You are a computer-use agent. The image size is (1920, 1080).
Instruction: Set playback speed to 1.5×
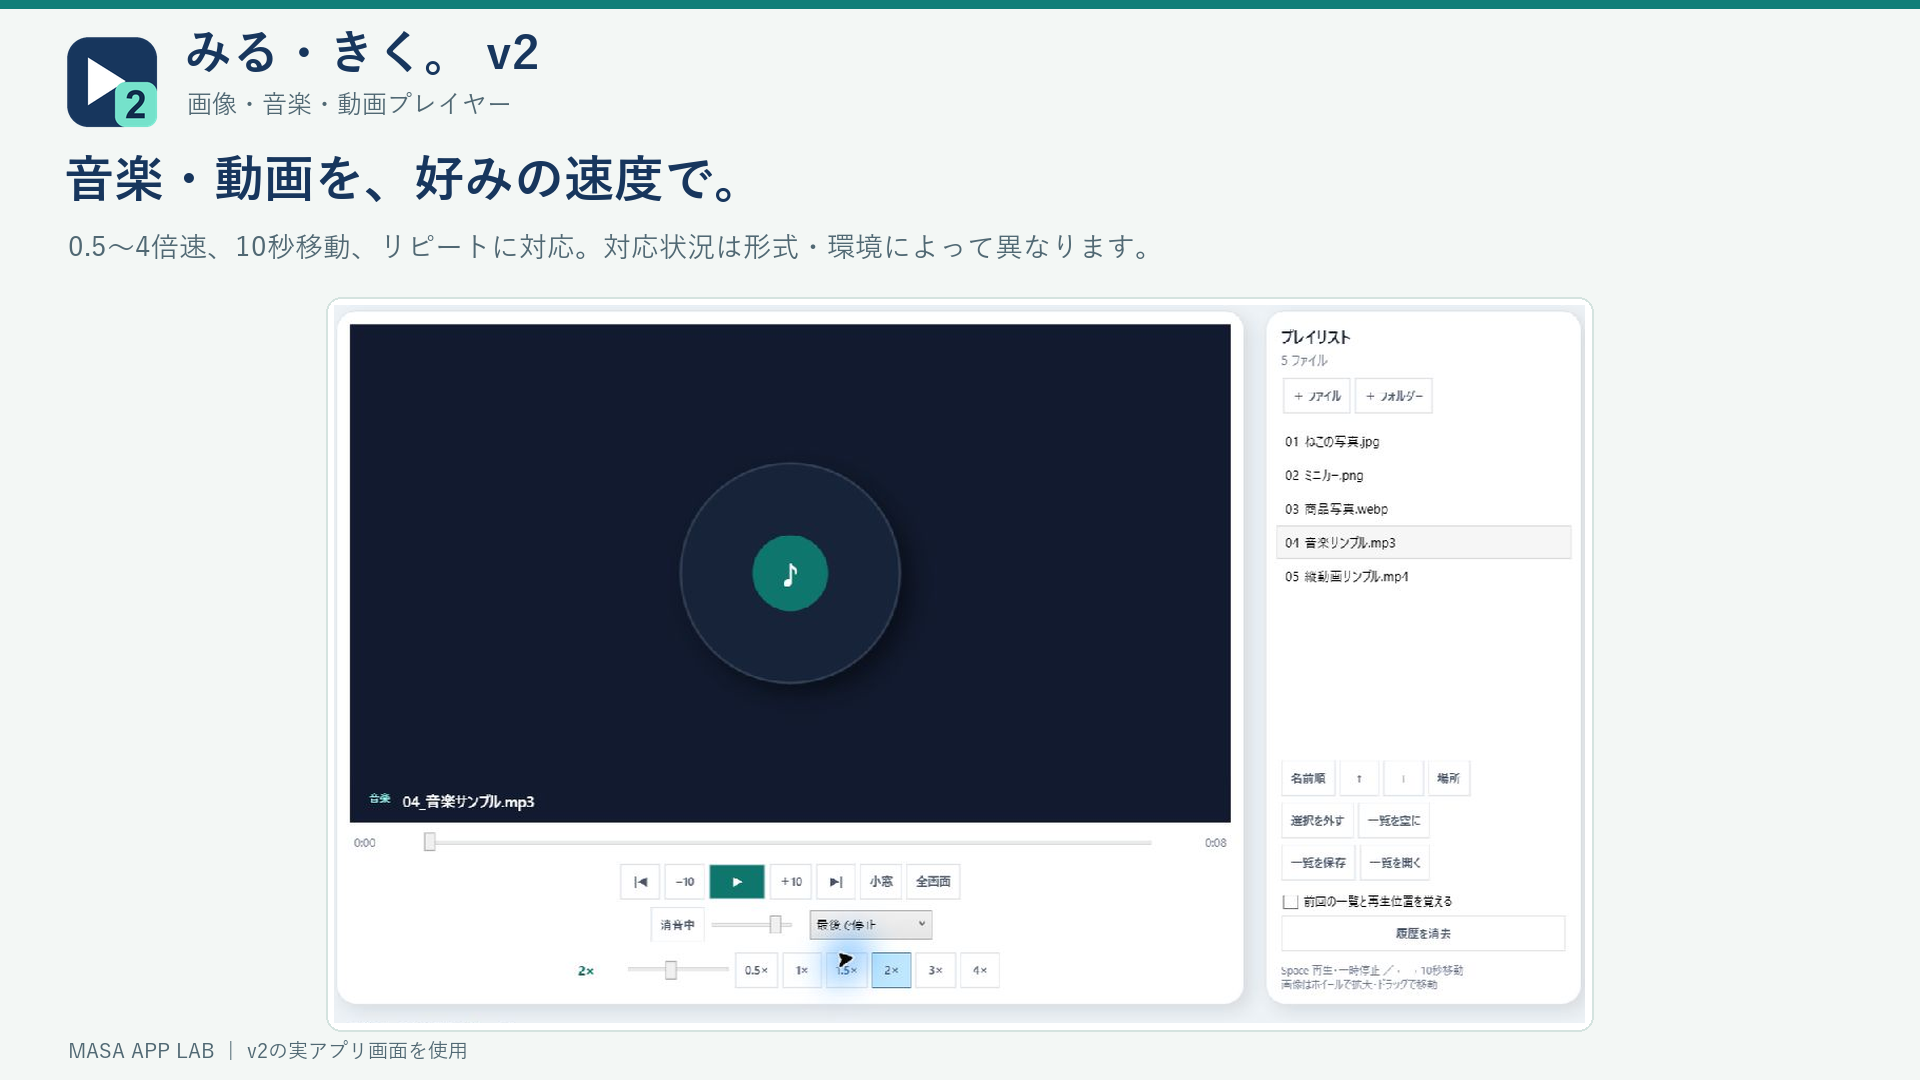tap(846, 970)
